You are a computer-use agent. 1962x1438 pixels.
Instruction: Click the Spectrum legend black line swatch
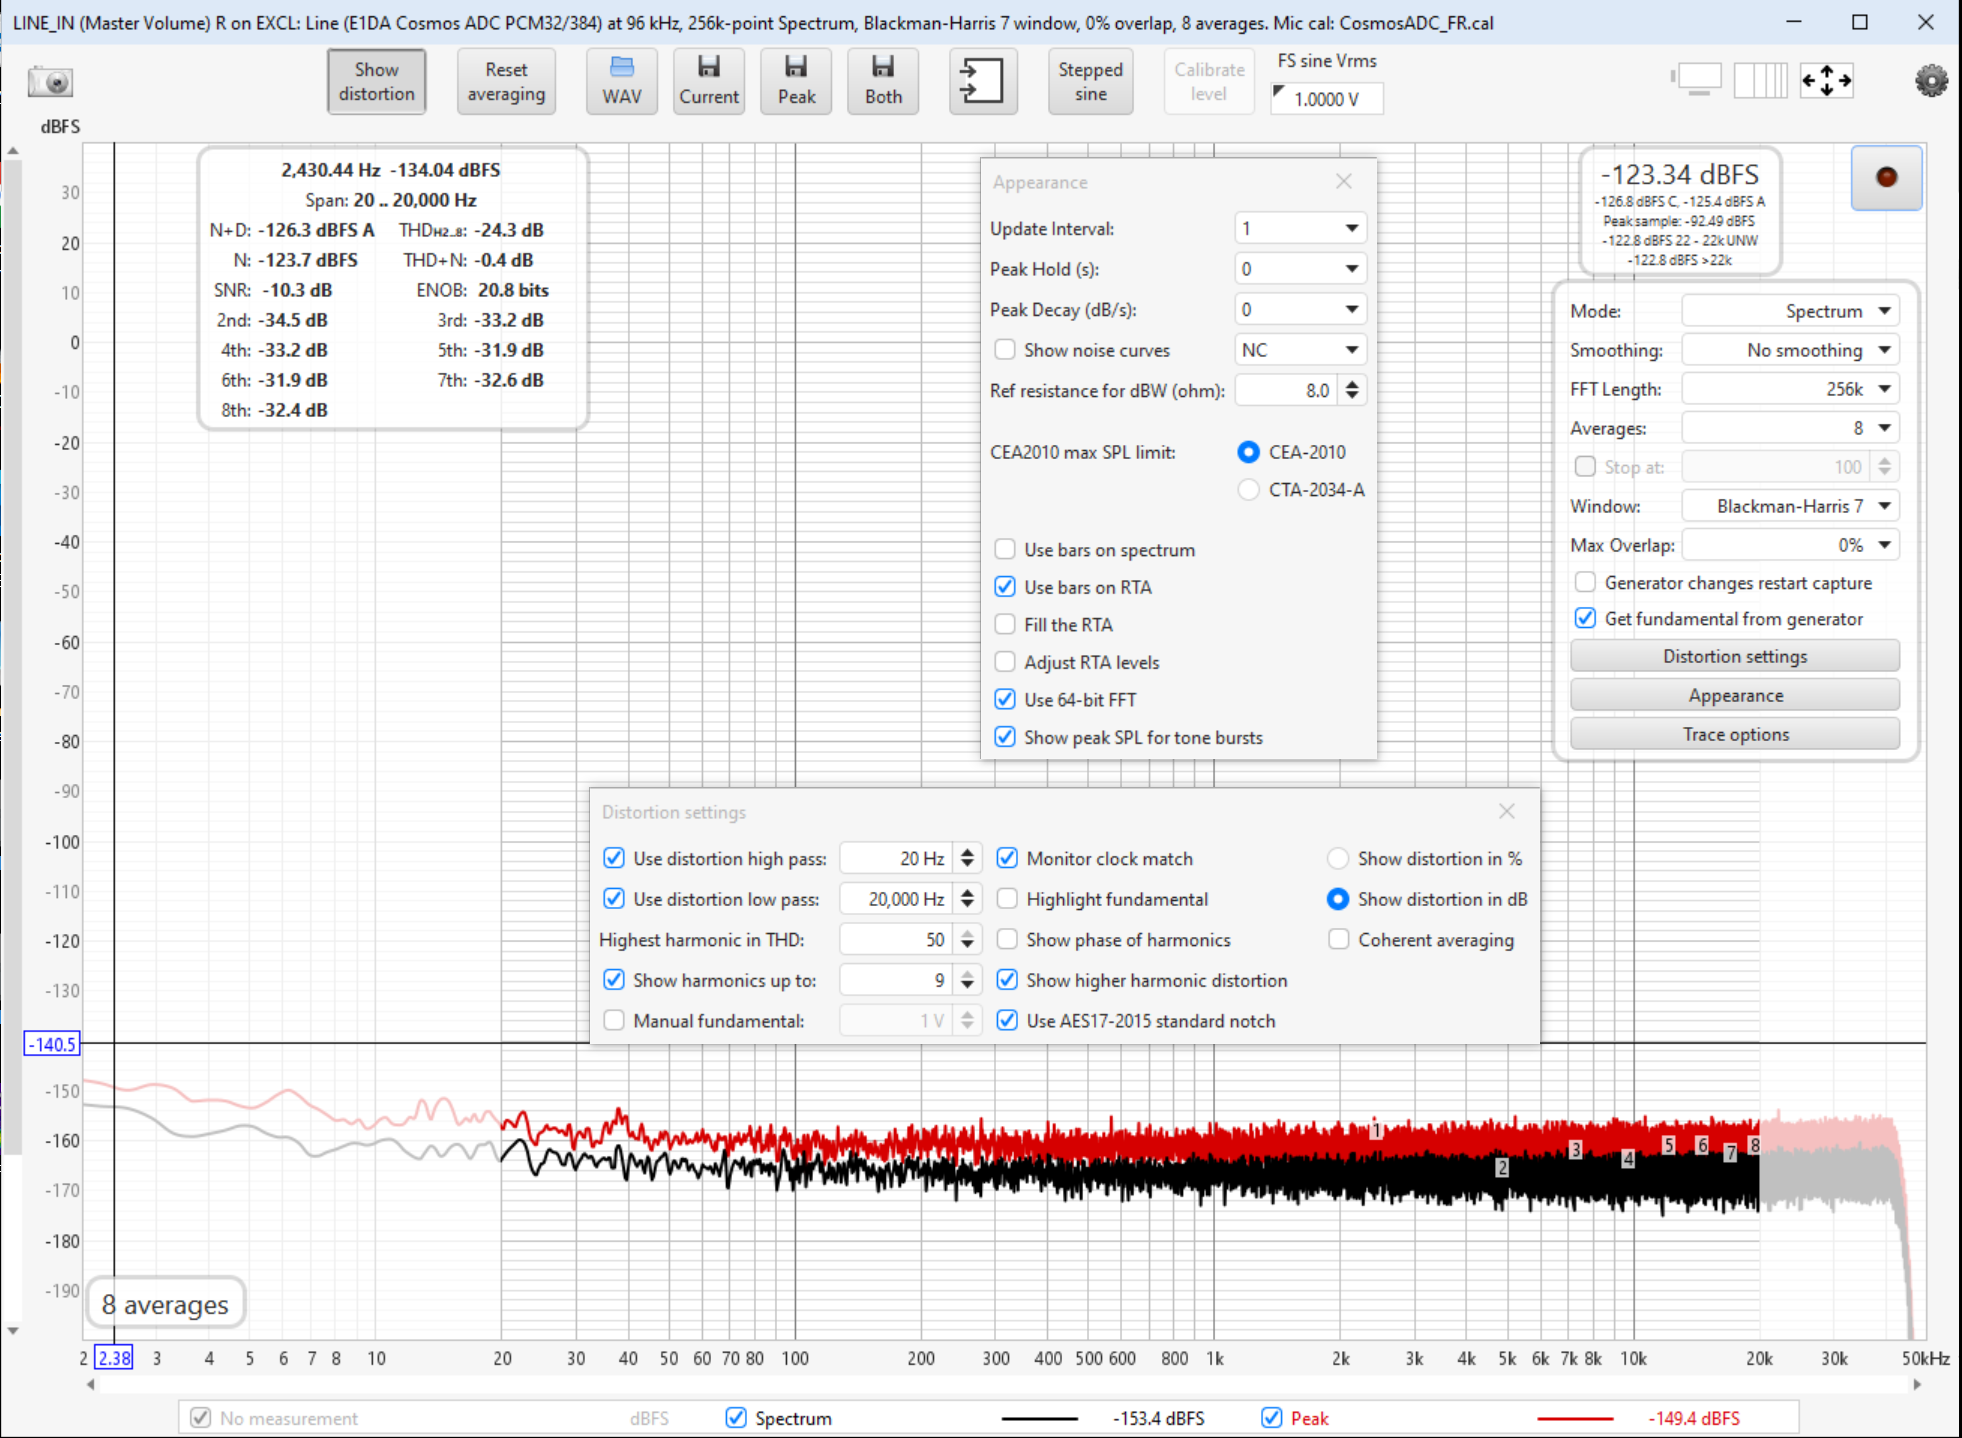[1040, 1418]
